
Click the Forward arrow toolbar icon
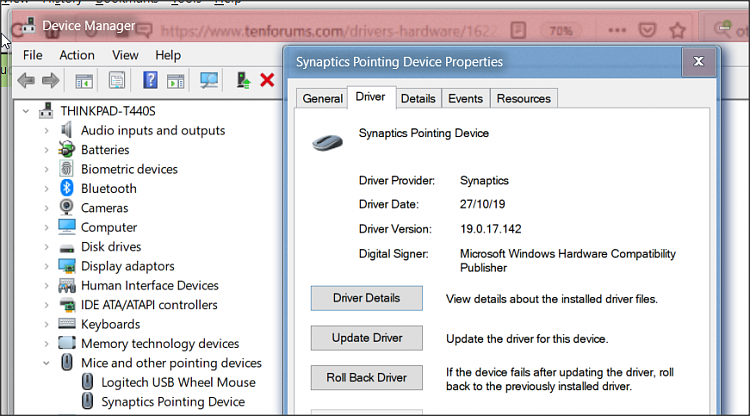pos(50,80)
